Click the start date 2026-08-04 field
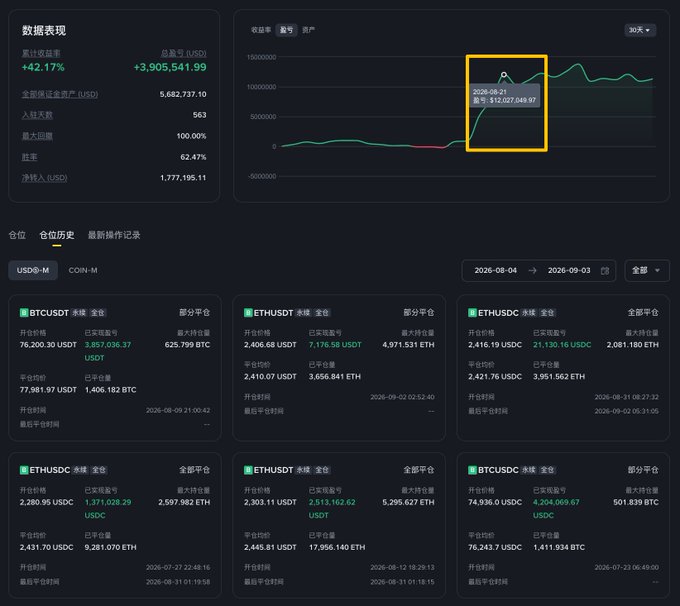This screenshot has height=606, width=680. tap(496, 271)
